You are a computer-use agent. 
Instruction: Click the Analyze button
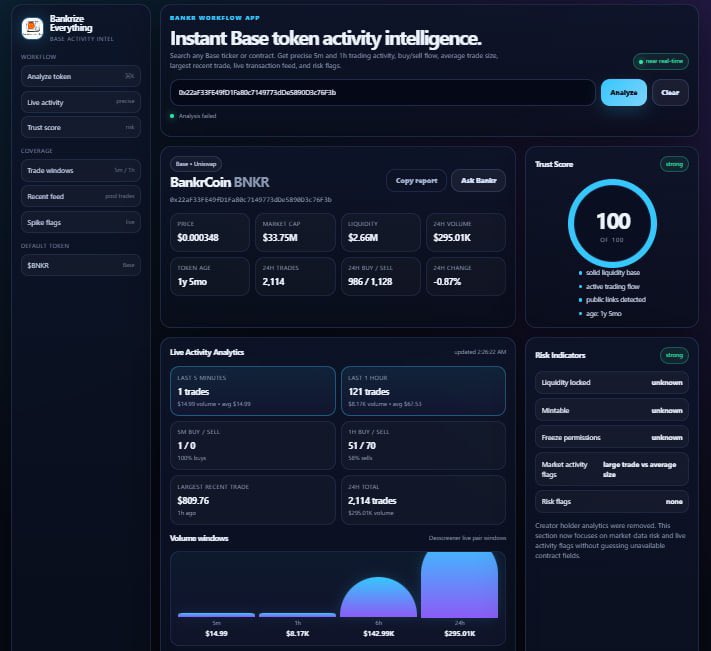click(623, 92)
